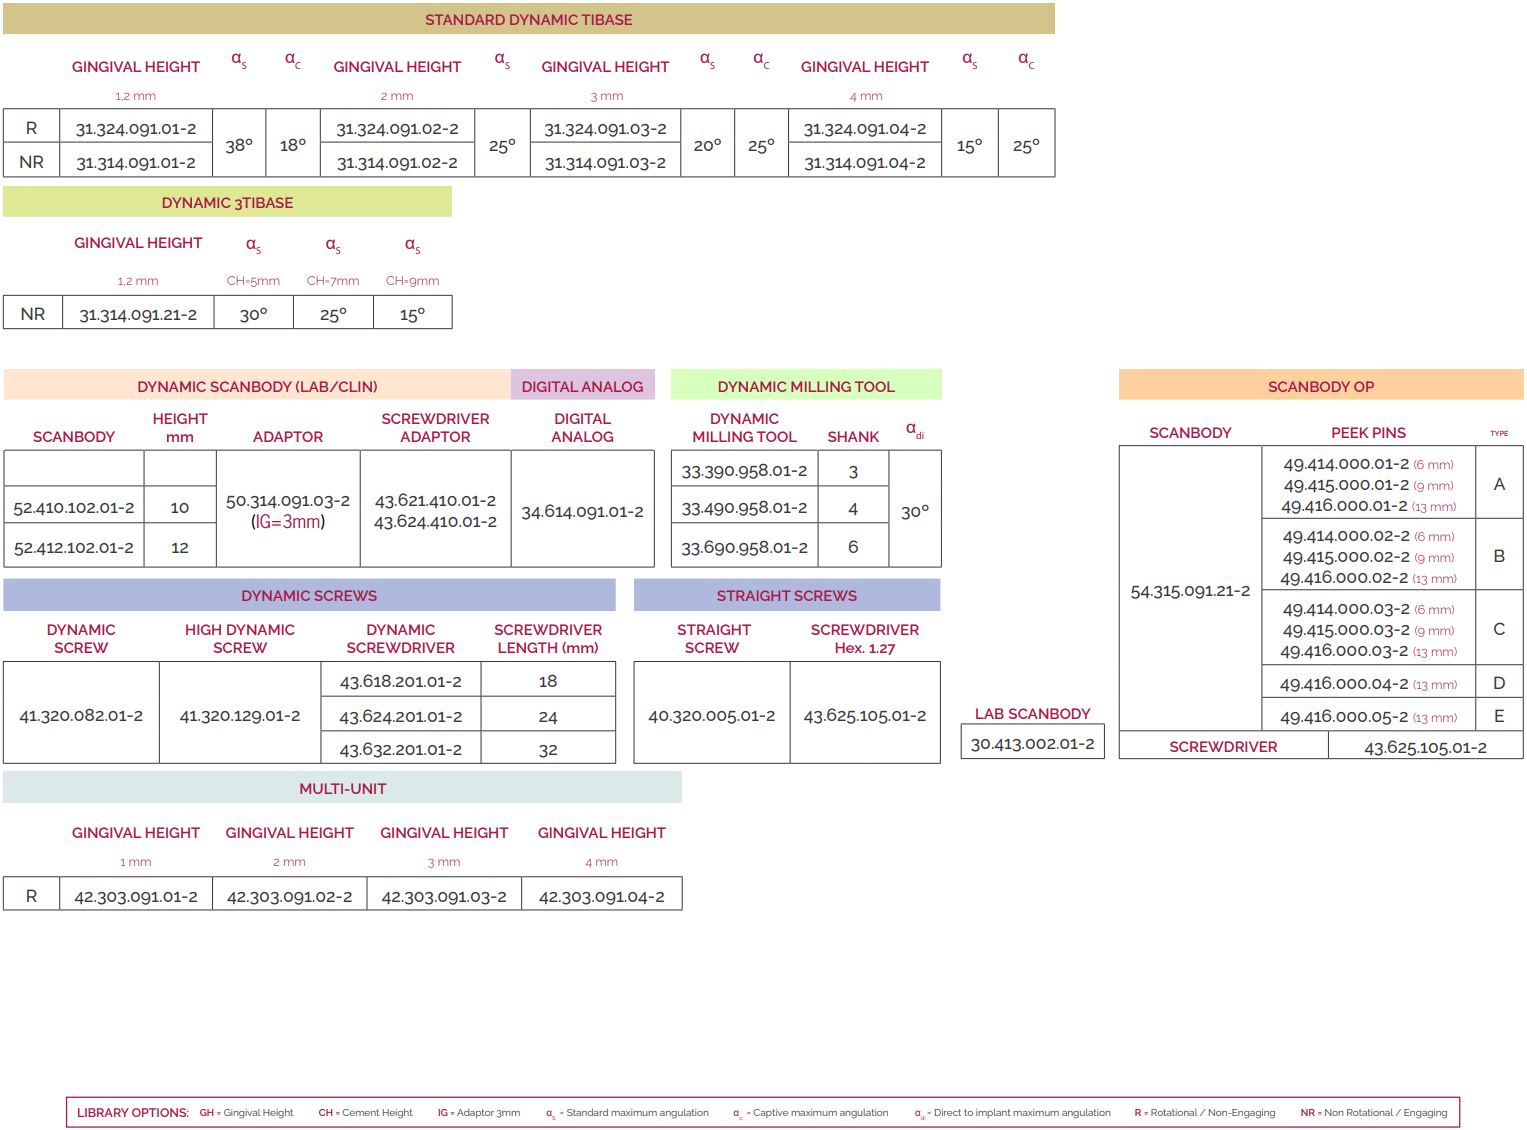Select straight screw 40.320.005.01-2
This screenshot has width=1527, height=1130.
click(x=711, y=715)
